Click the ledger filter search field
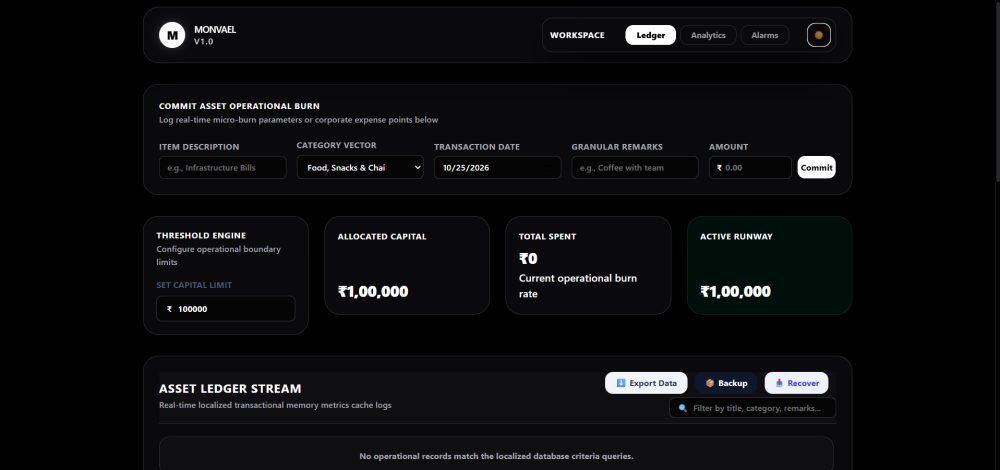Viewport: 1000px width, 470px height. click(753, 408)
